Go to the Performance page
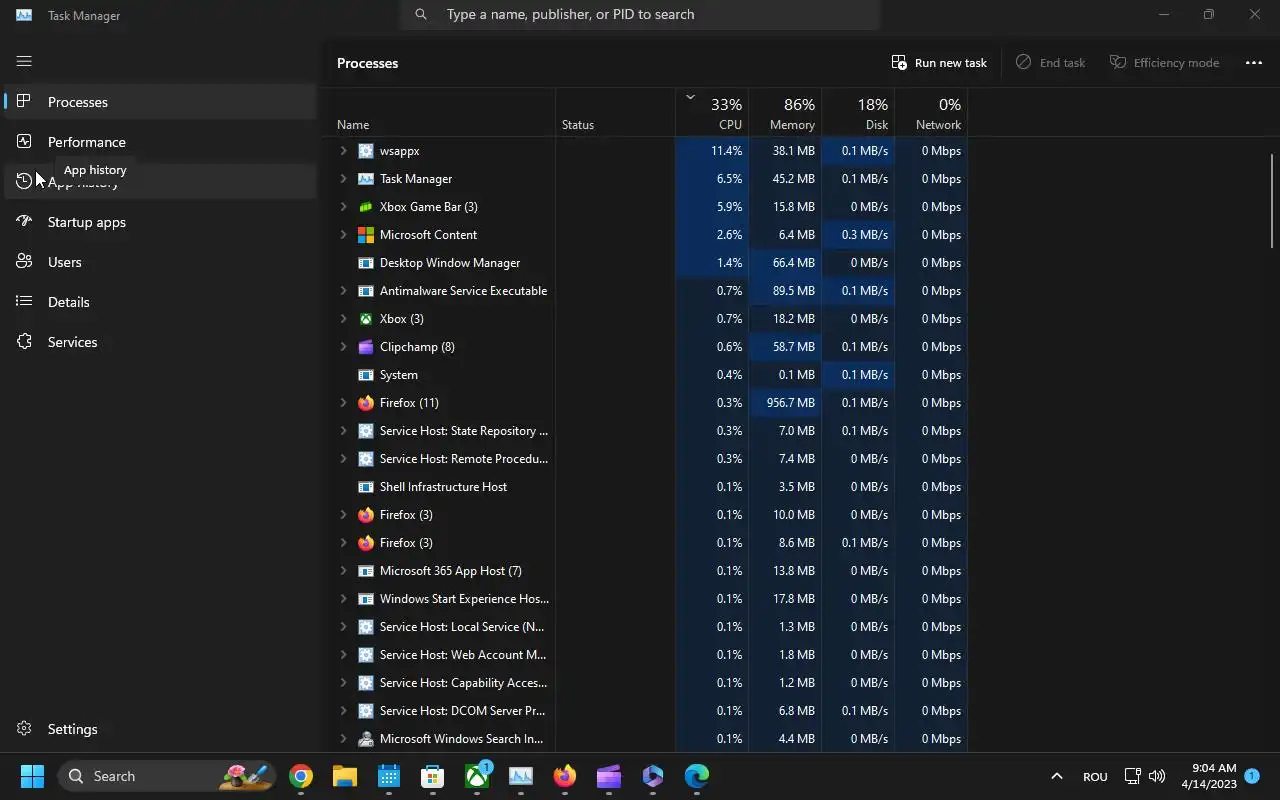Screen dimensions: 1280x800 click(160, 142)
